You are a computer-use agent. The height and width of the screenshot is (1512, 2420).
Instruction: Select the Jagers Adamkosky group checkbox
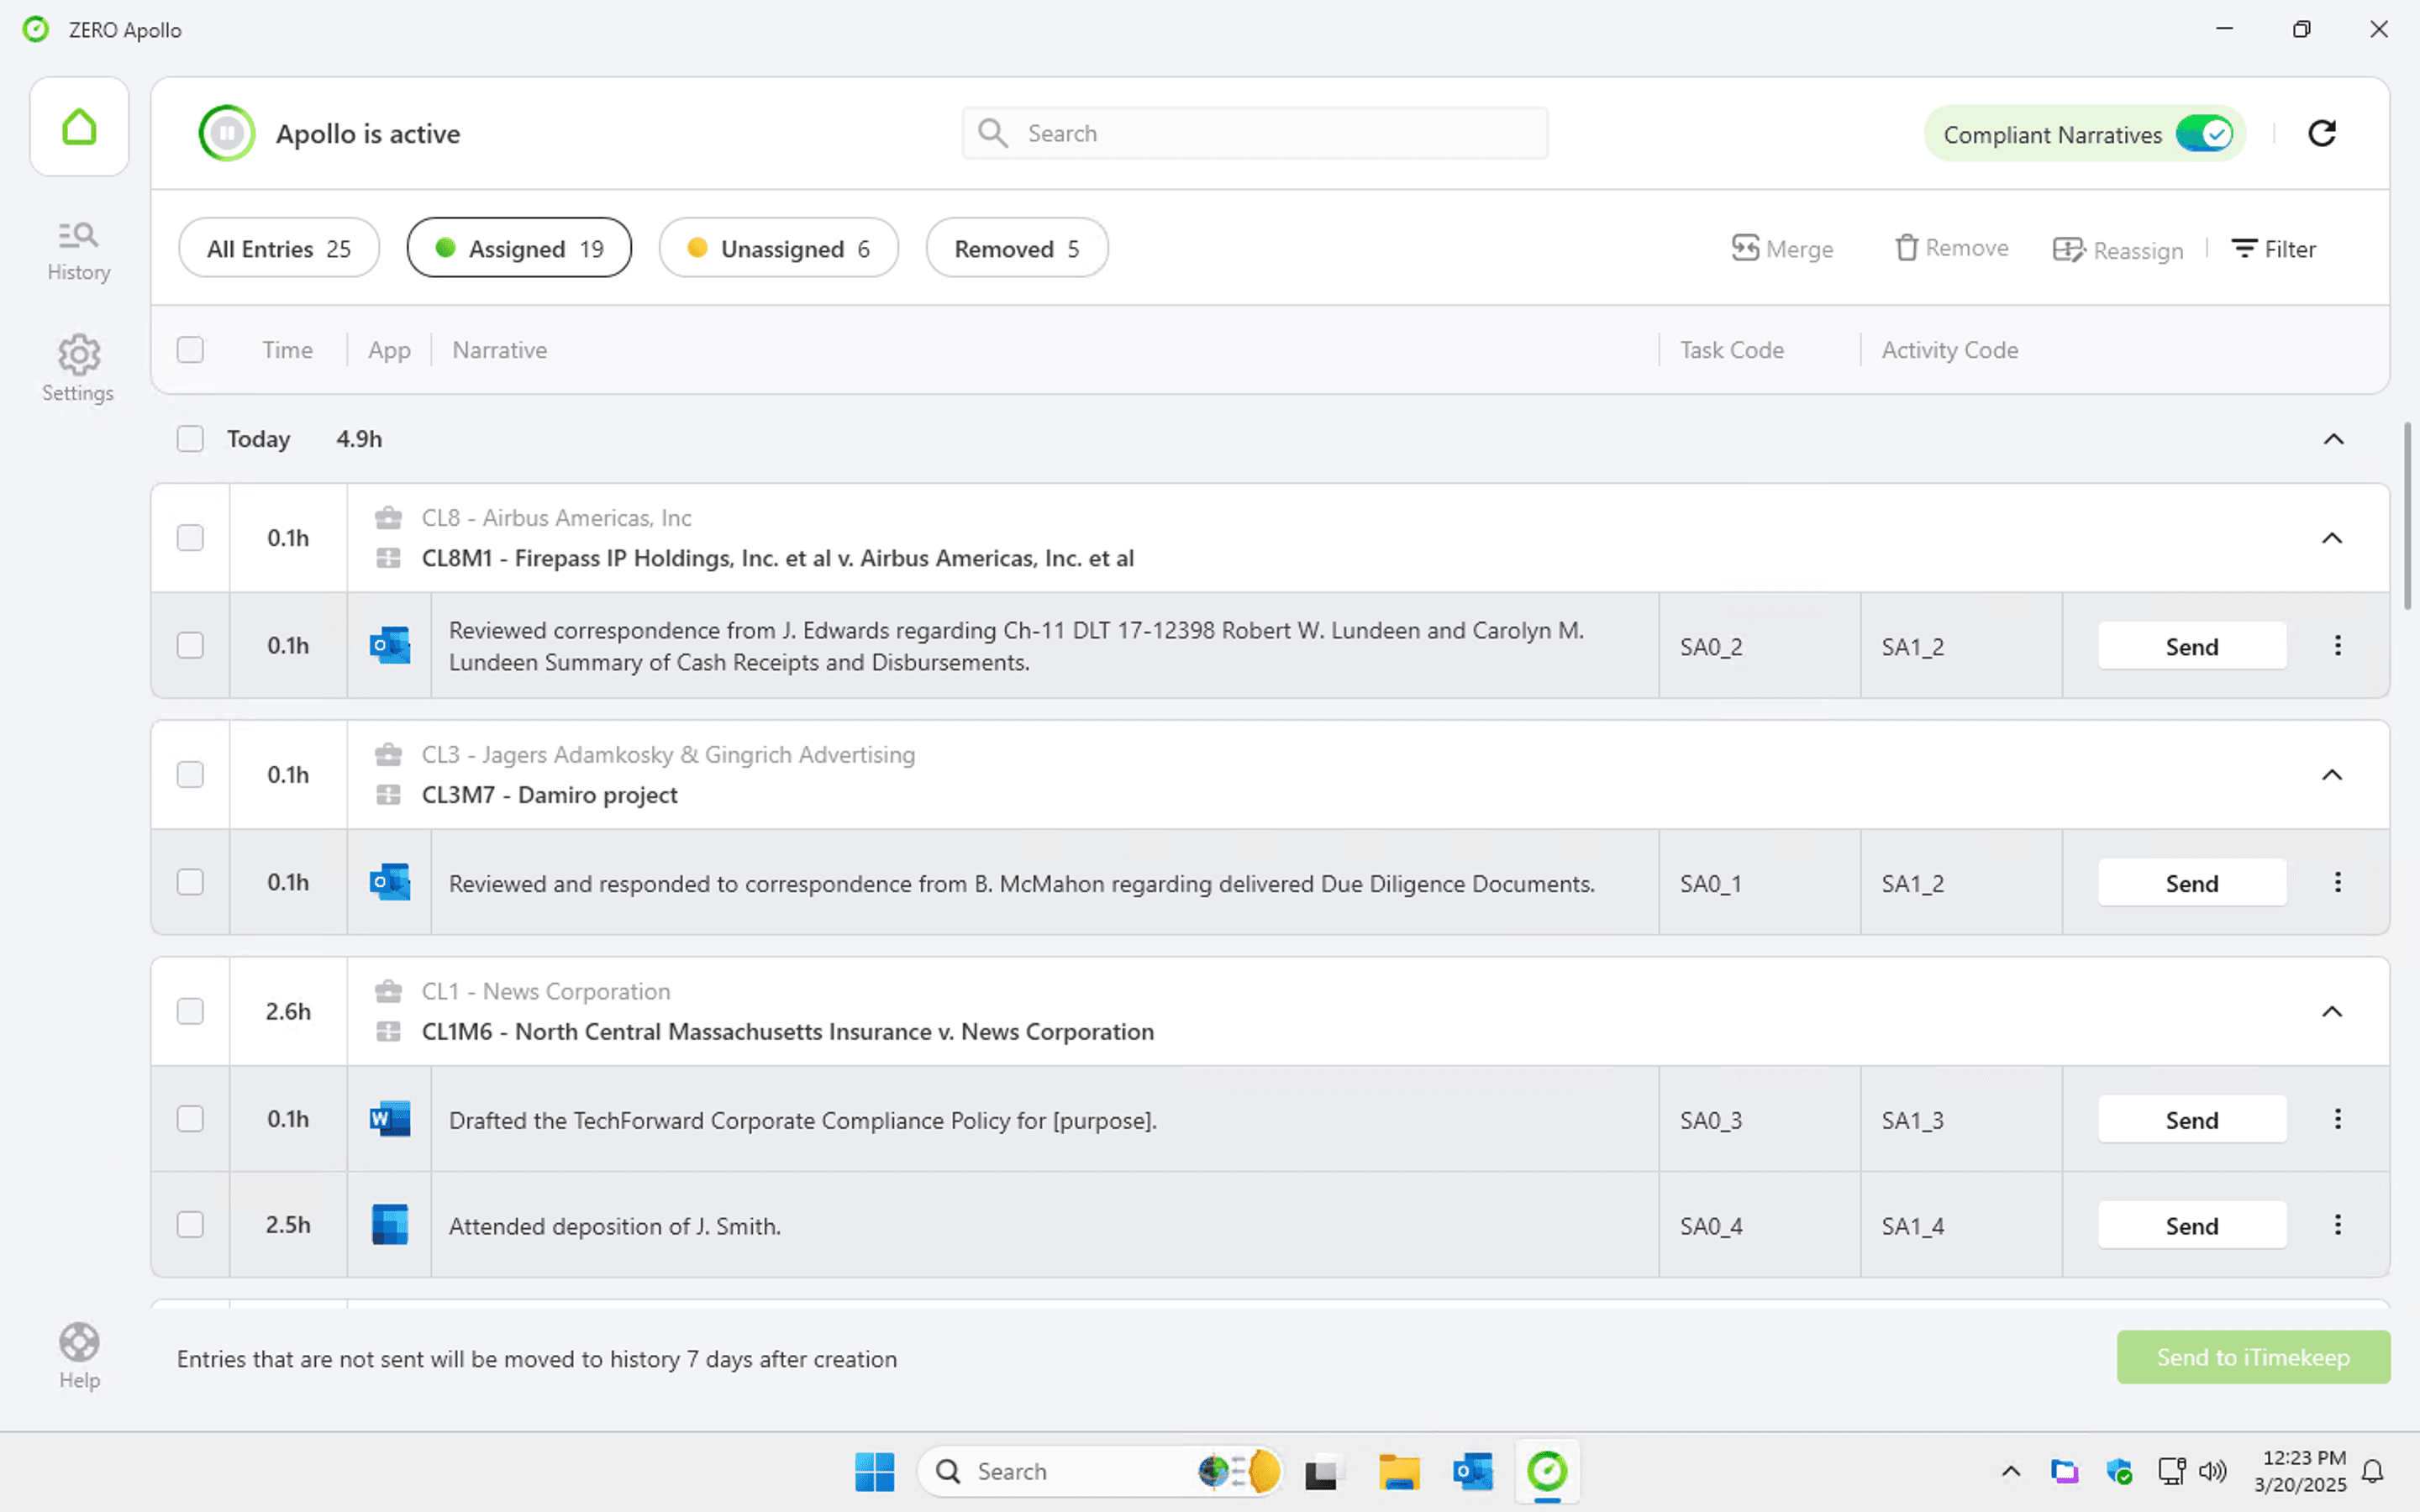pyautogui.click(x=190, y=775)
